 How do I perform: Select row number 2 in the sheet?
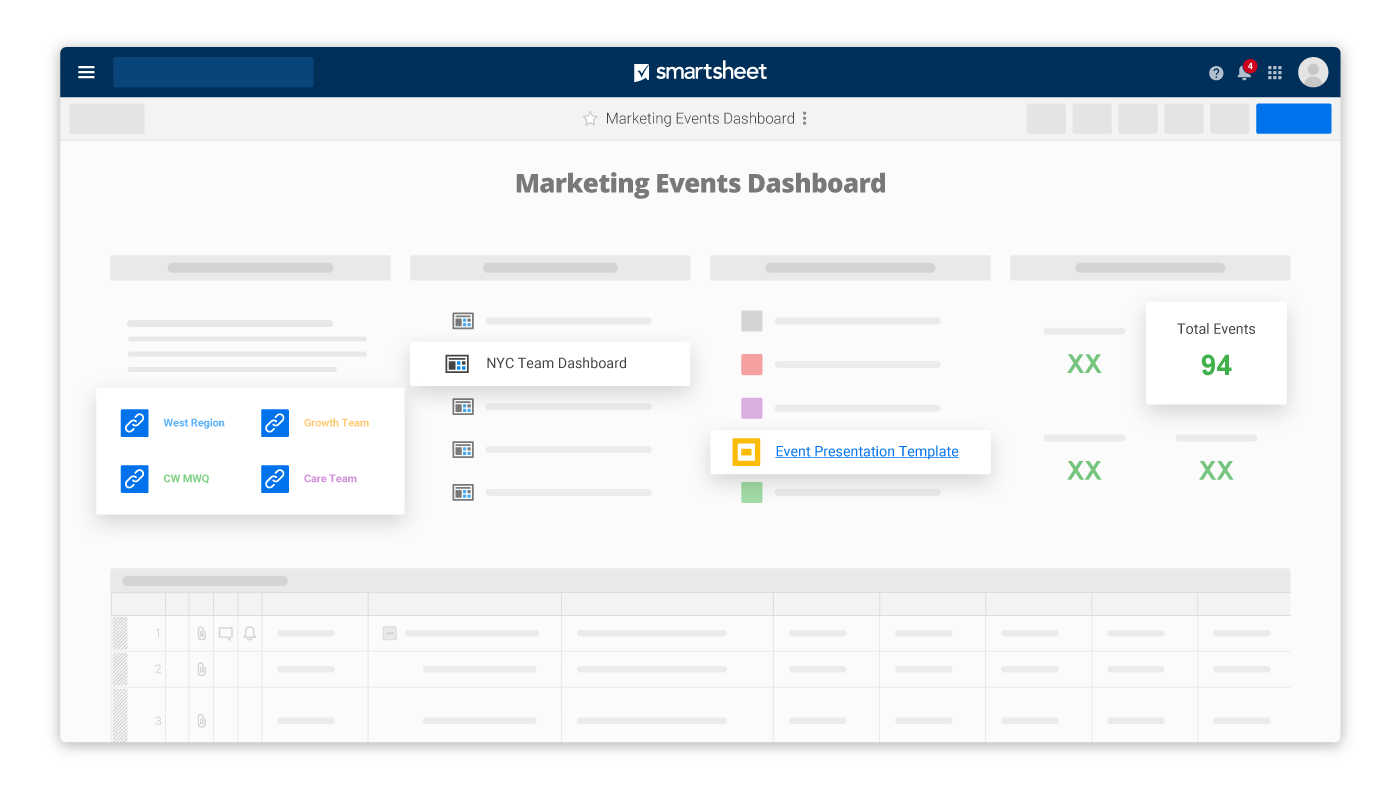[x=158, y=669]
